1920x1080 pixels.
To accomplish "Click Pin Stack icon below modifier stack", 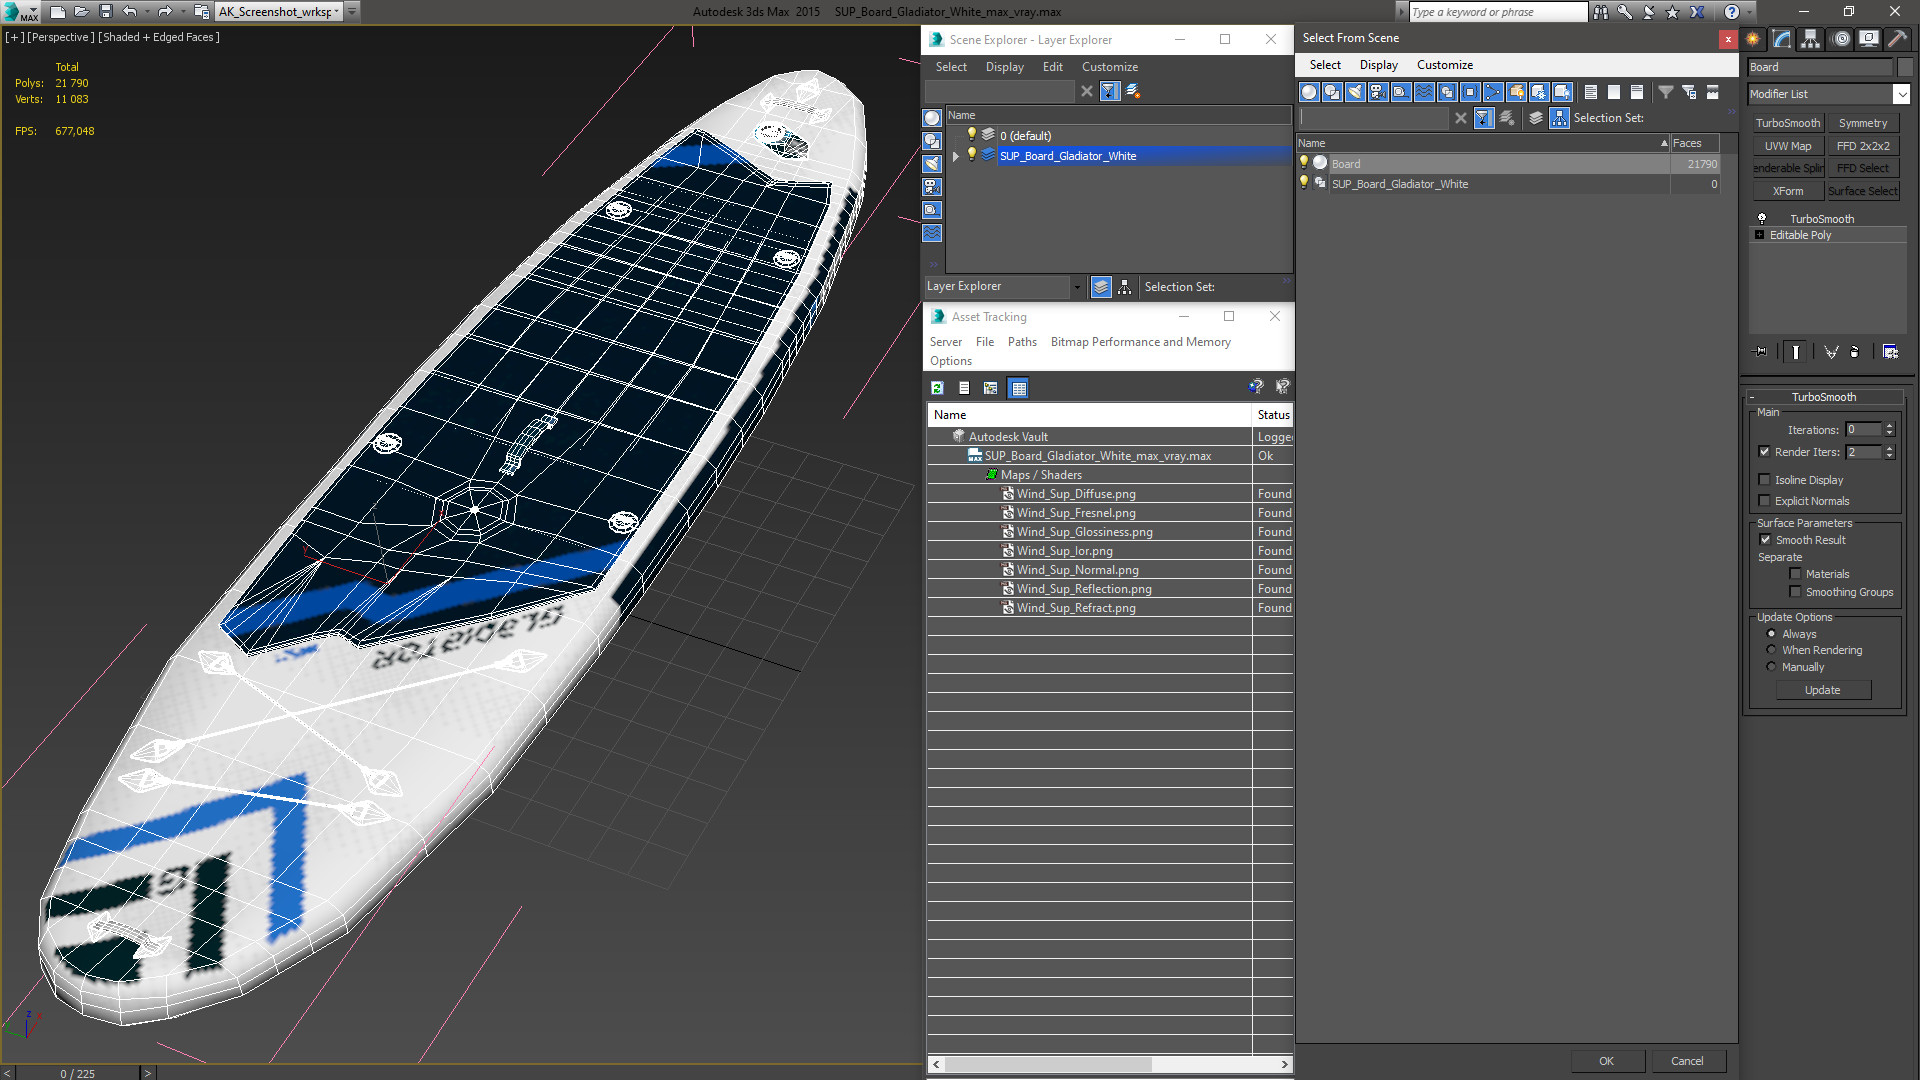I will (x=1761, y=352).
